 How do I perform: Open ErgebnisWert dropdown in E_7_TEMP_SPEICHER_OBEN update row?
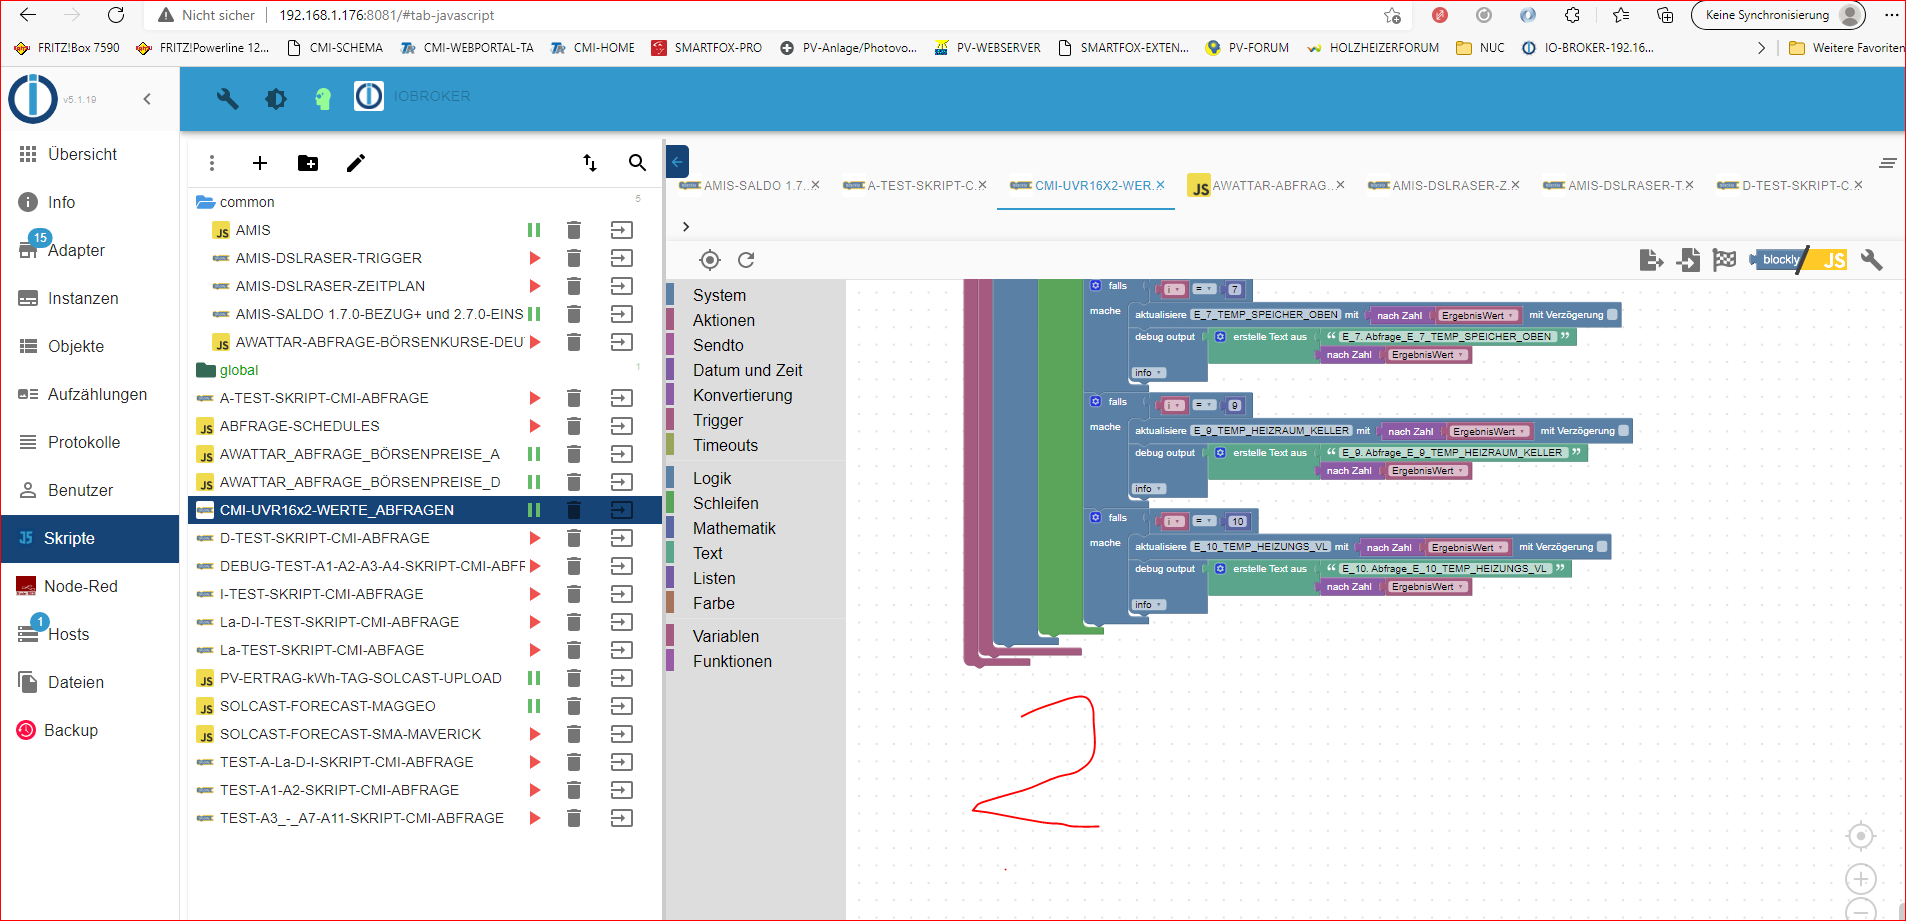point(1477,316)
